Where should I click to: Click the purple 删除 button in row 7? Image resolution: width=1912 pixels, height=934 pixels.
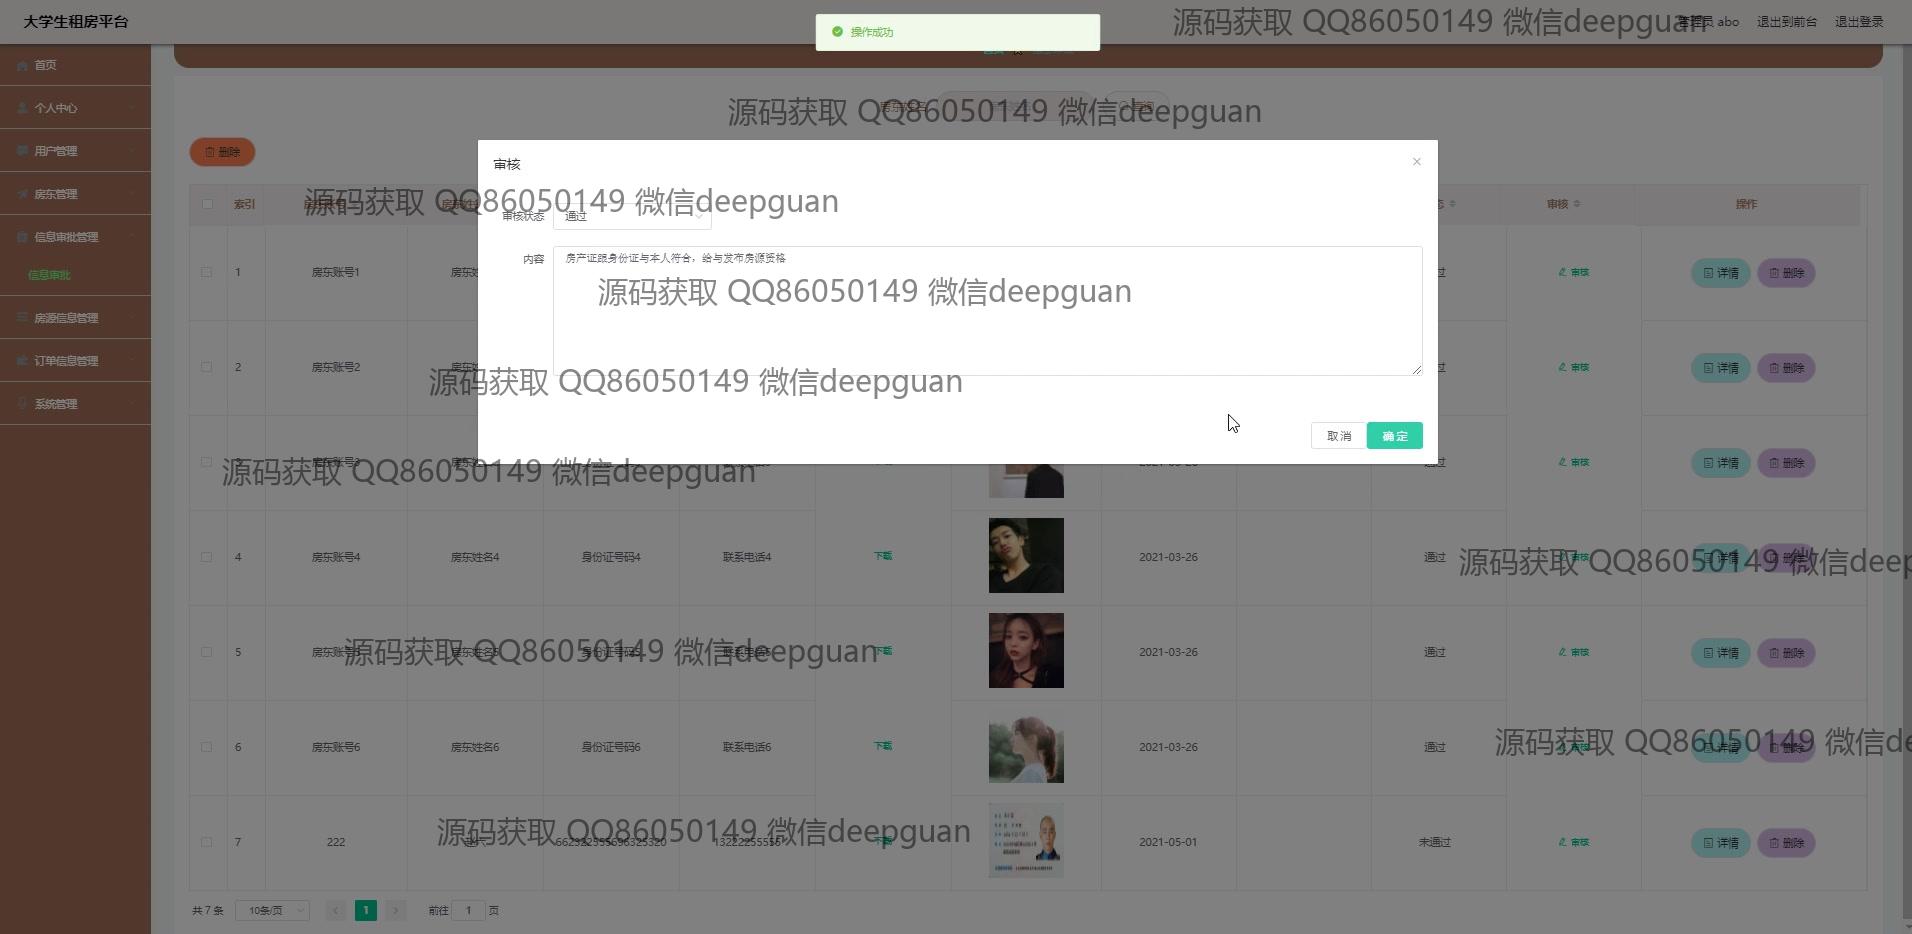point(1786,843)
